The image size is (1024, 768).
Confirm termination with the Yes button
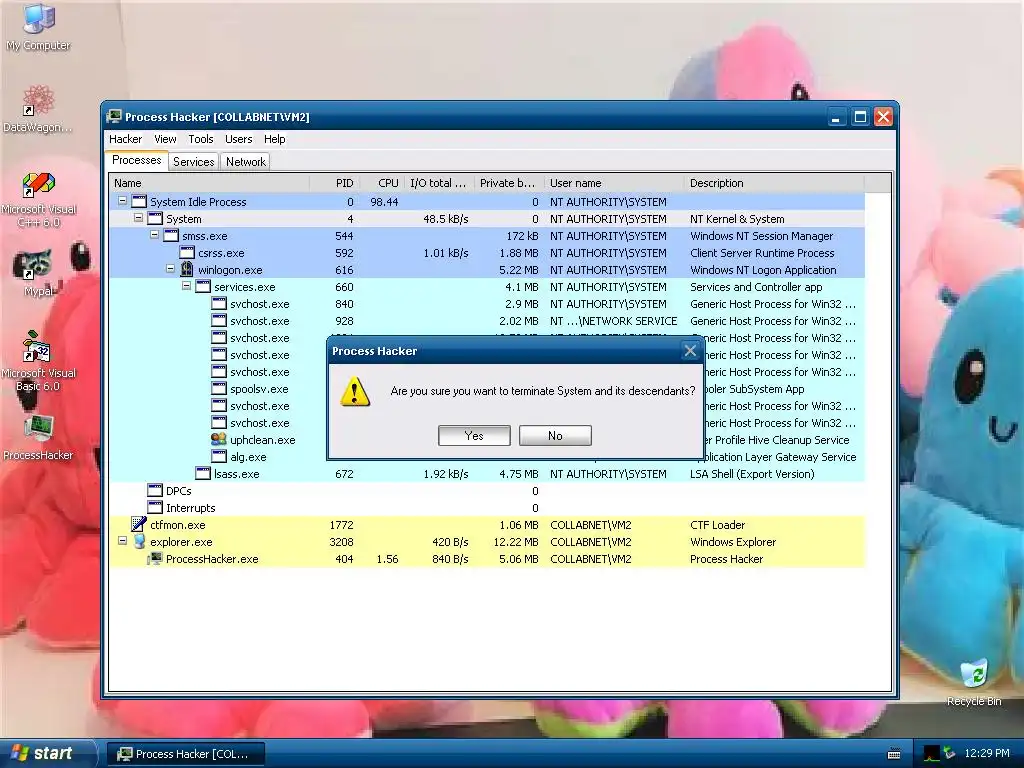click(x=474, y=436)
